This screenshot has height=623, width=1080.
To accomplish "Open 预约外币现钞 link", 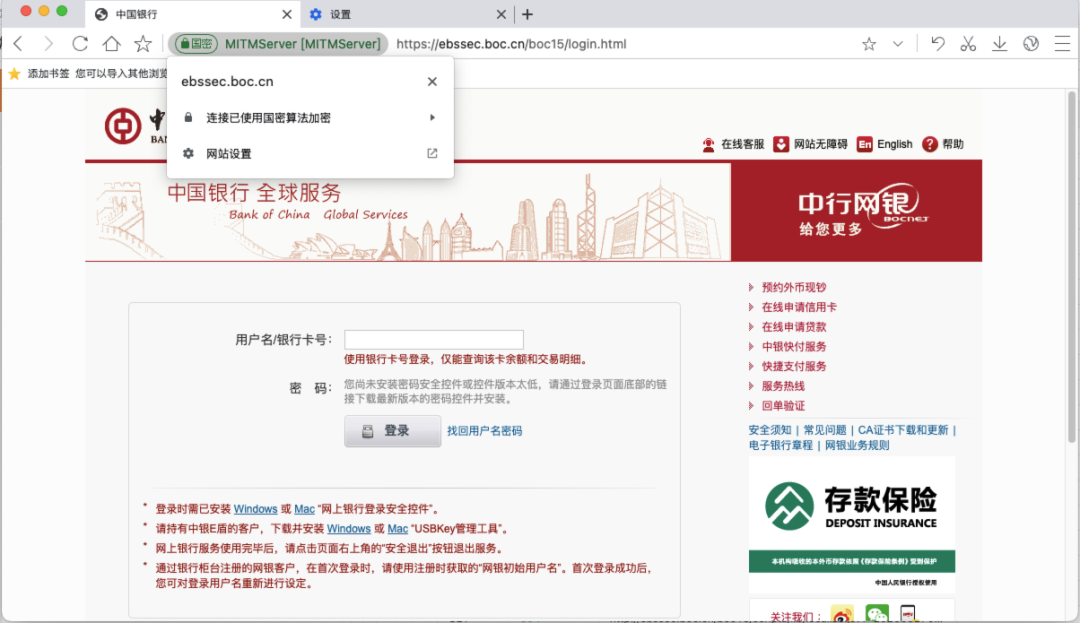I will (x=793, y=288).
